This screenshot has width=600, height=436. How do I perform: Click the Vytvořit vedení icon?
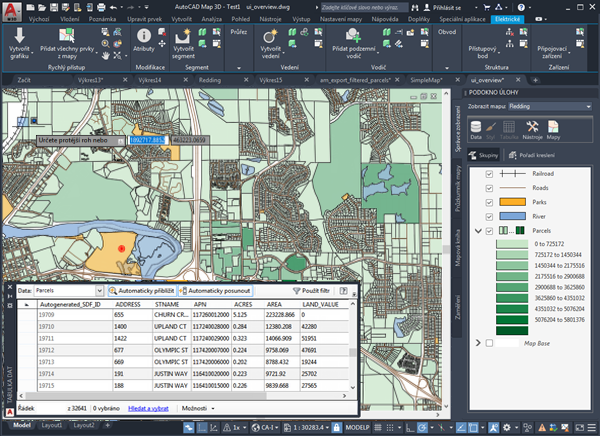point(270,37)
